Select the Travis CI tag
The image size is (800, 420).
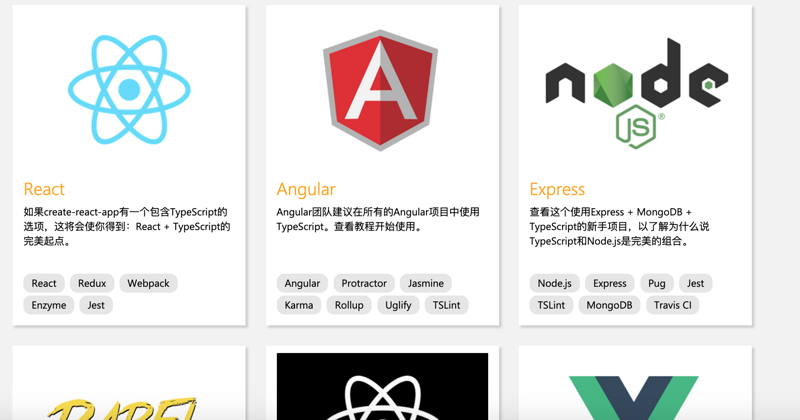672,305
